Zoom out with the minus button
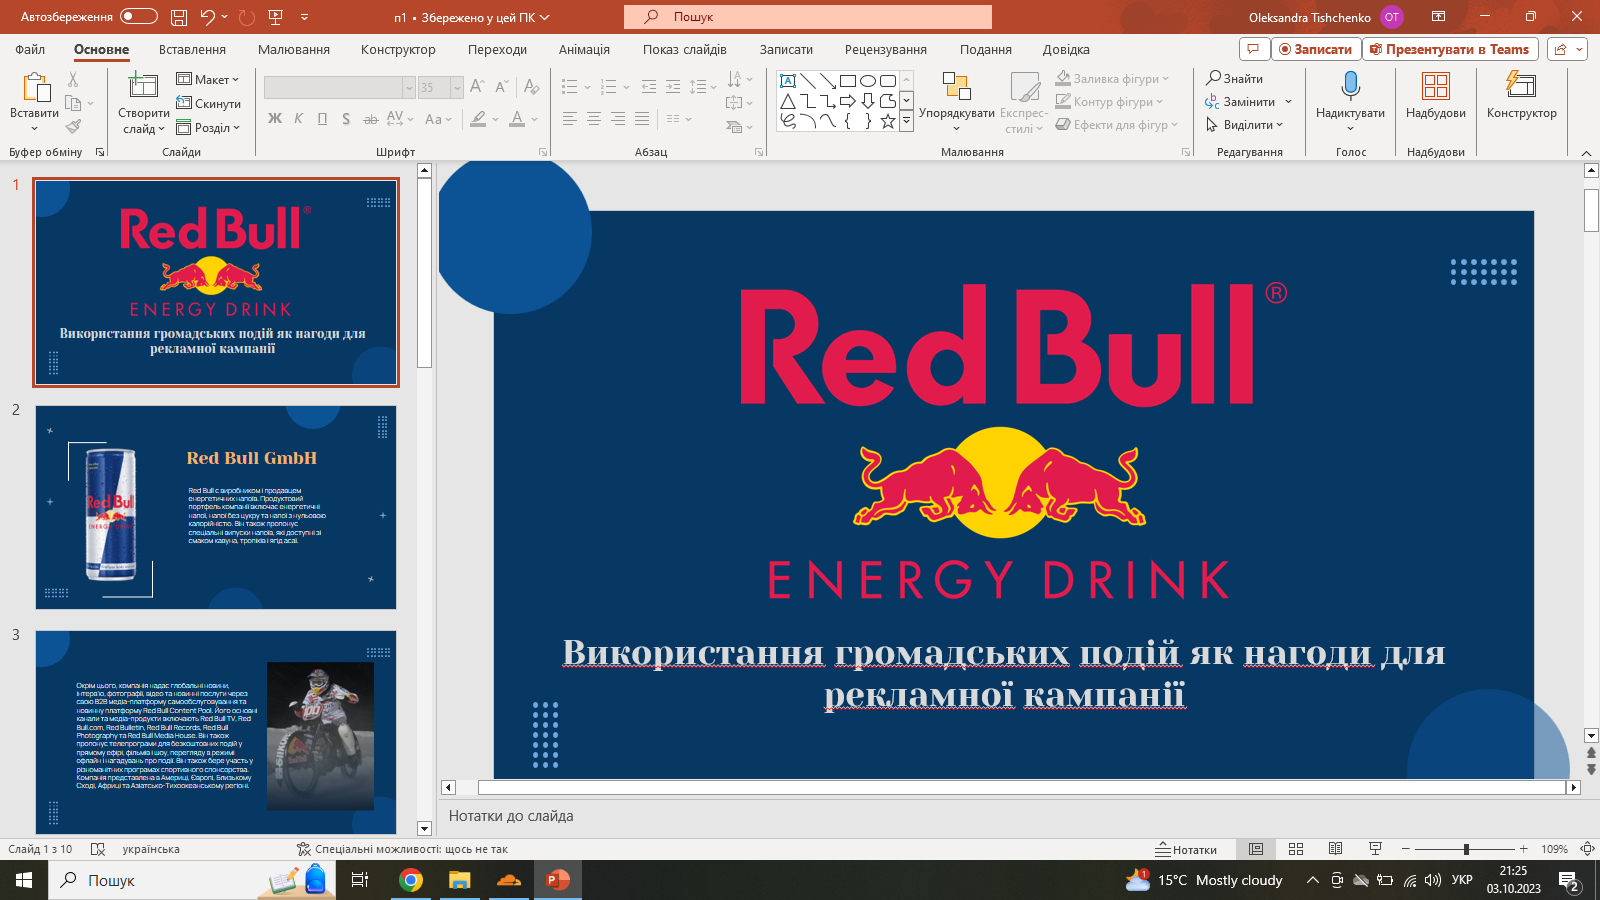Viewport: 1600px width, 900px height. coord(1405,849)
